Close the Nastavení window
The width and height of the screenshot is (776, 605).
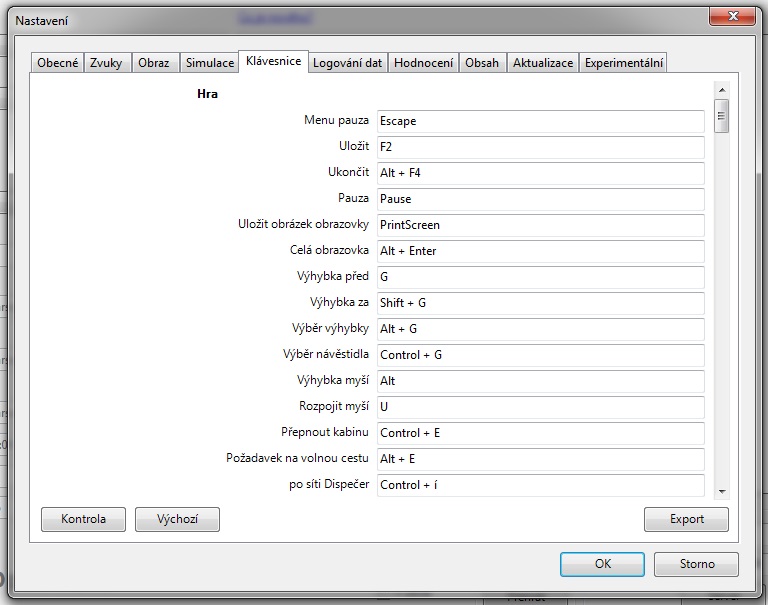click(x=731, y=17)
